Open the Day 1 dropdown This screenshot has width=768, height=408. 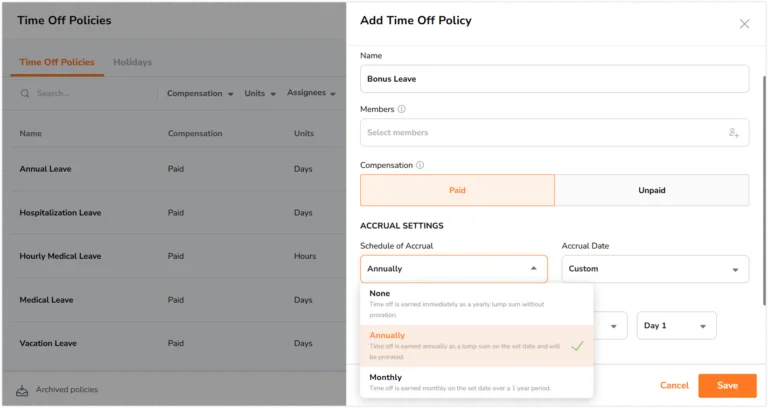point(676,326)
